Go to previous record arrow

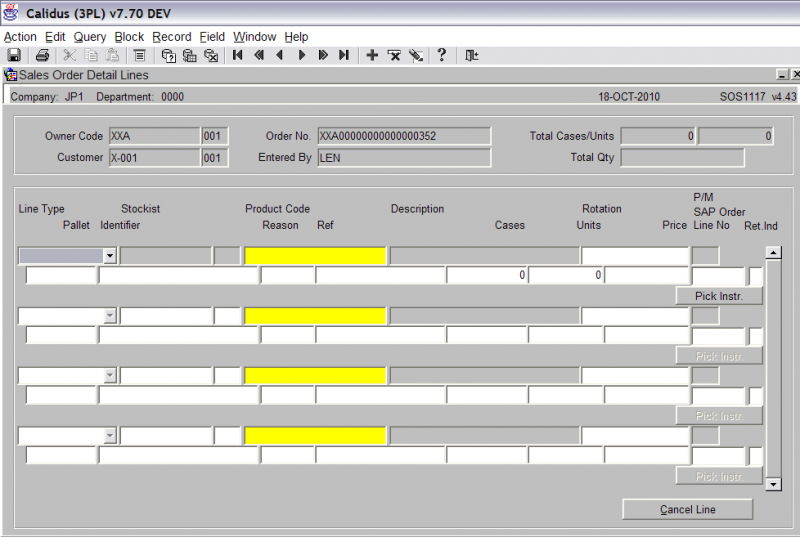point(280,55)
